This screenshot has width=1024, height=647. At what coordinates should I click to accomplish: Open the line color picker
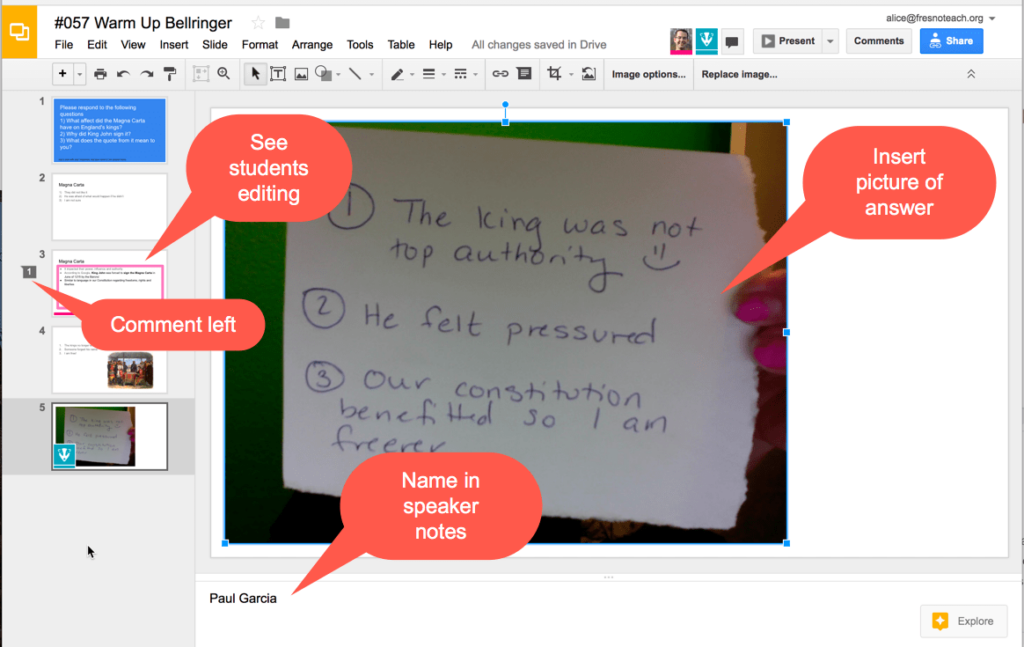point(400,73)
